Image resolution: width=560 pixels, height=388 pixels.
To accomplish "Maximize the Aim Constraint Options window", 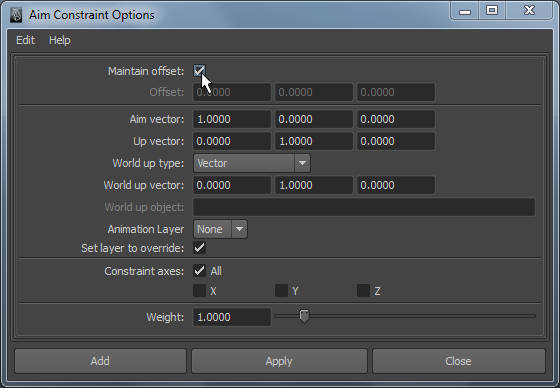I will tap(492, 10).
